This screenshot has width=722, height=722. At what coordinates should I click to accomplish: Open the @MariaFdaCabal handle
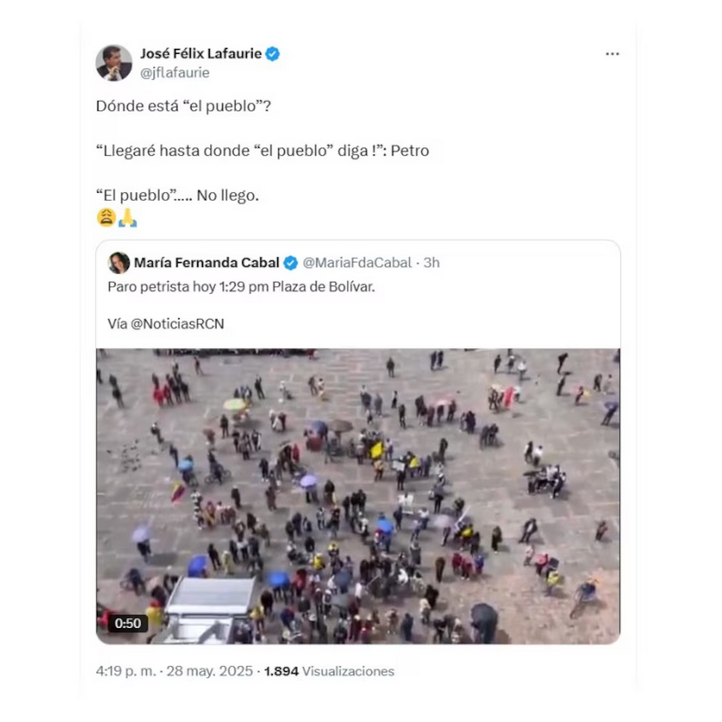tap(357, 263)
